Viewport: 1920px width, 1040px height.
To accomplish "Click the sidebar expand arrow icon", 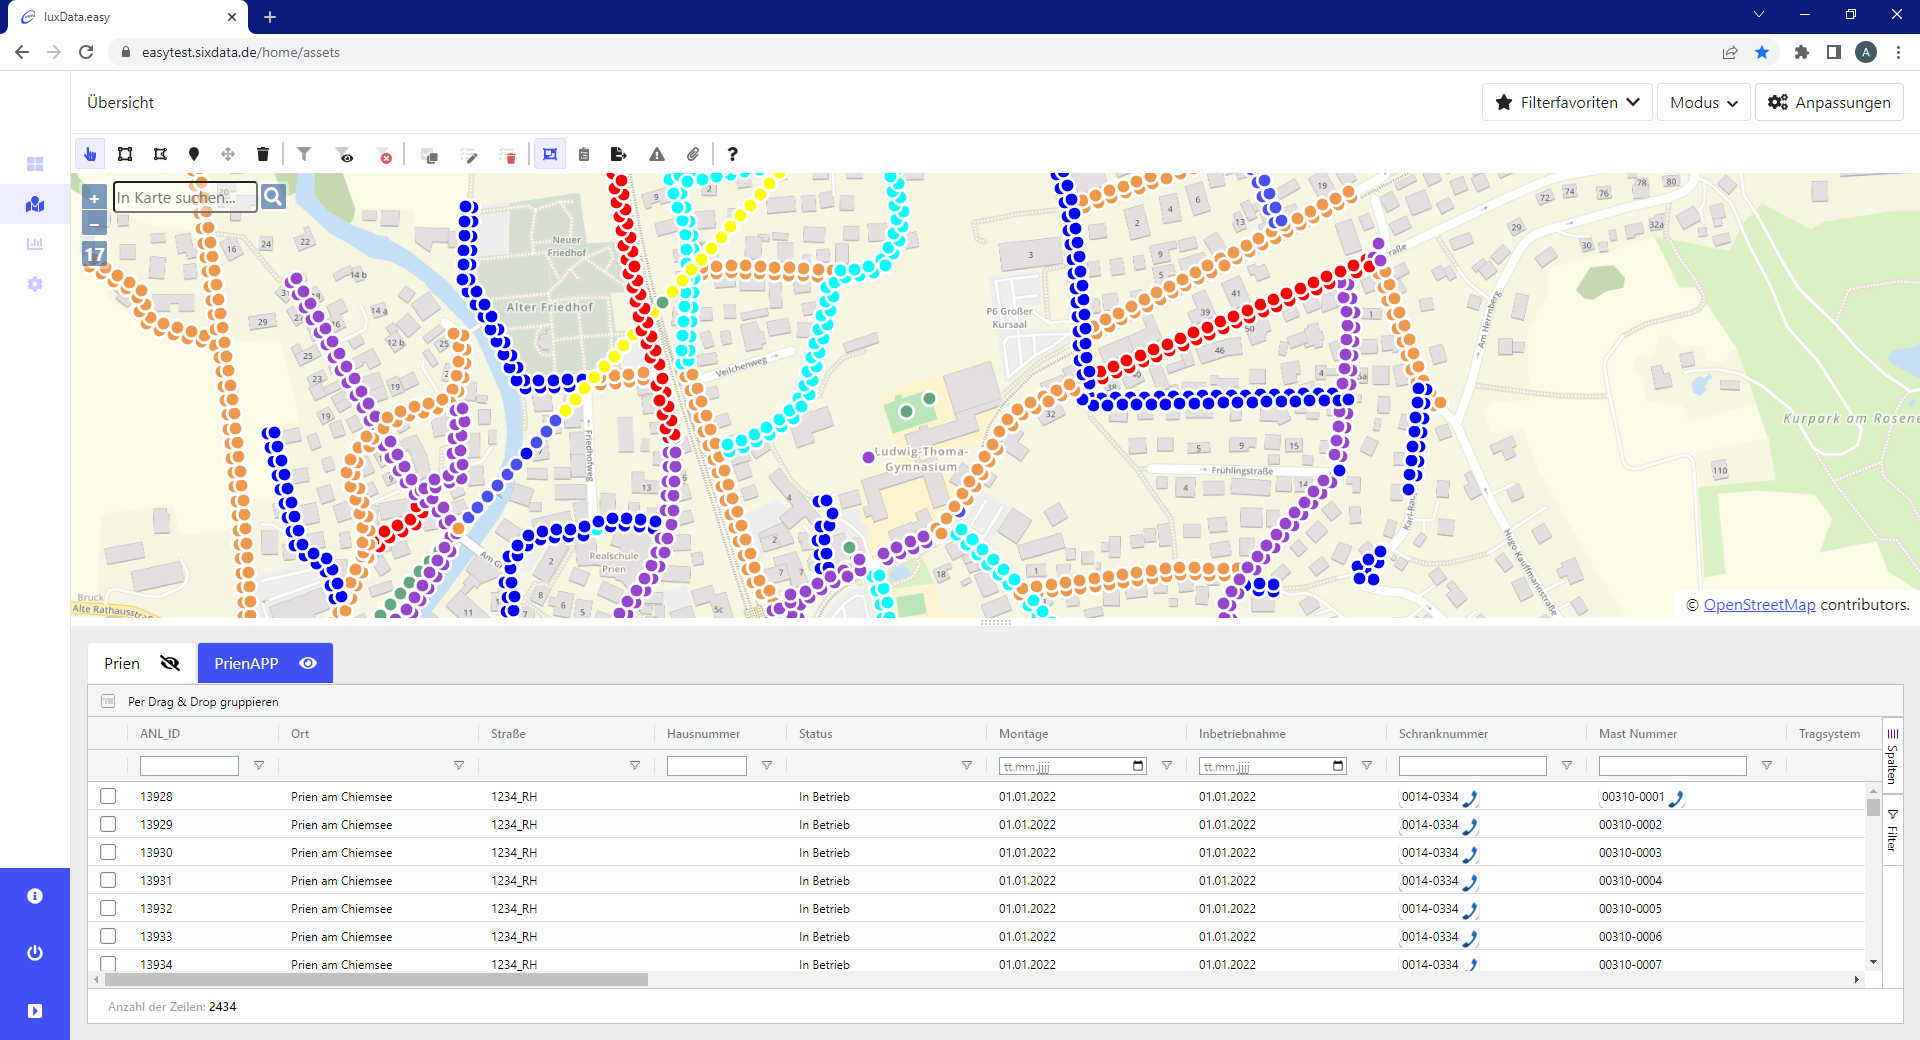I will tap(35, 1011).
